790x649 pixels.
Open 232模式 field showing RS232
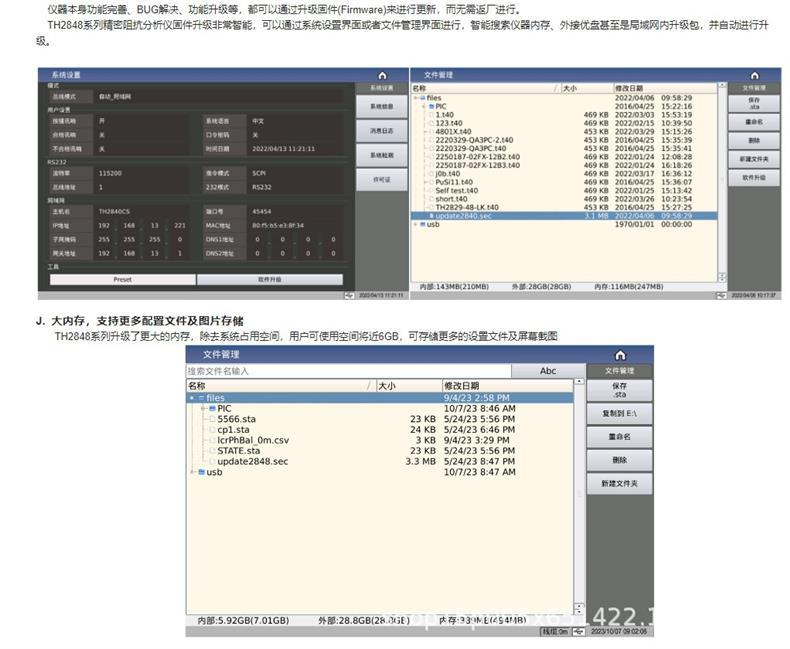tap(295, 187)
